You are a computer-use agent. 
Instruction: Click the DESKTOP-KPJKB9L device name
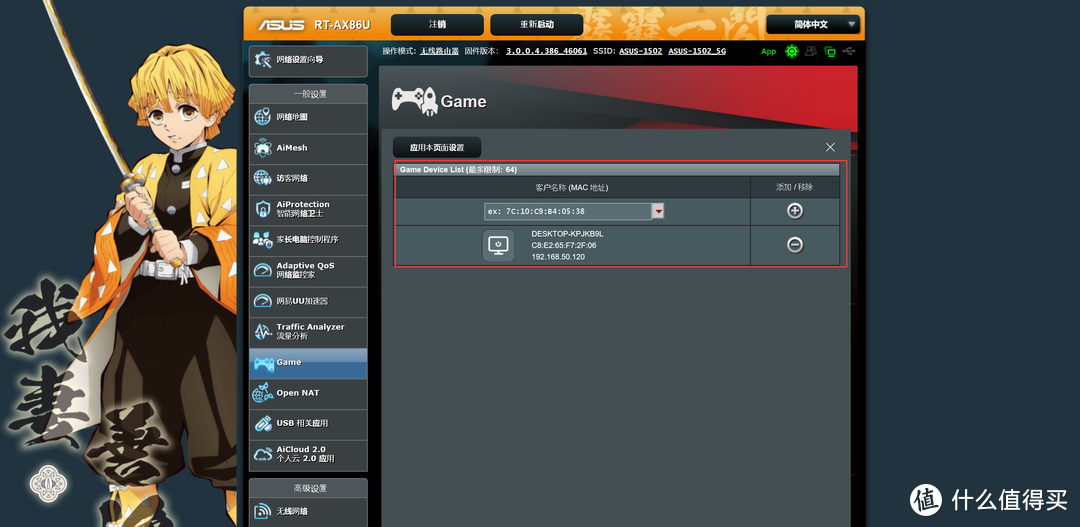pos(568,234)
